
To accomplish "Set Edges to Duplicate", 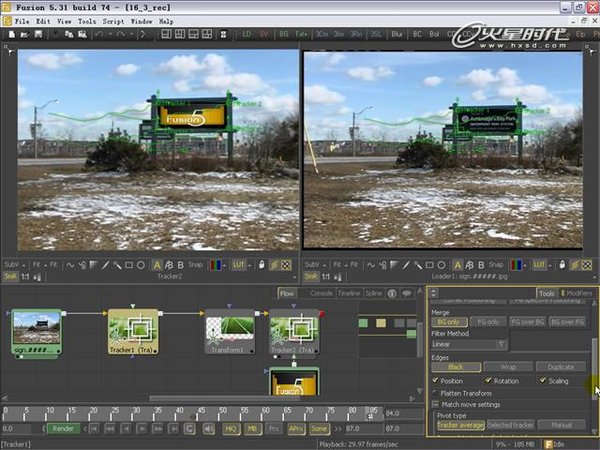I will 561,367.
